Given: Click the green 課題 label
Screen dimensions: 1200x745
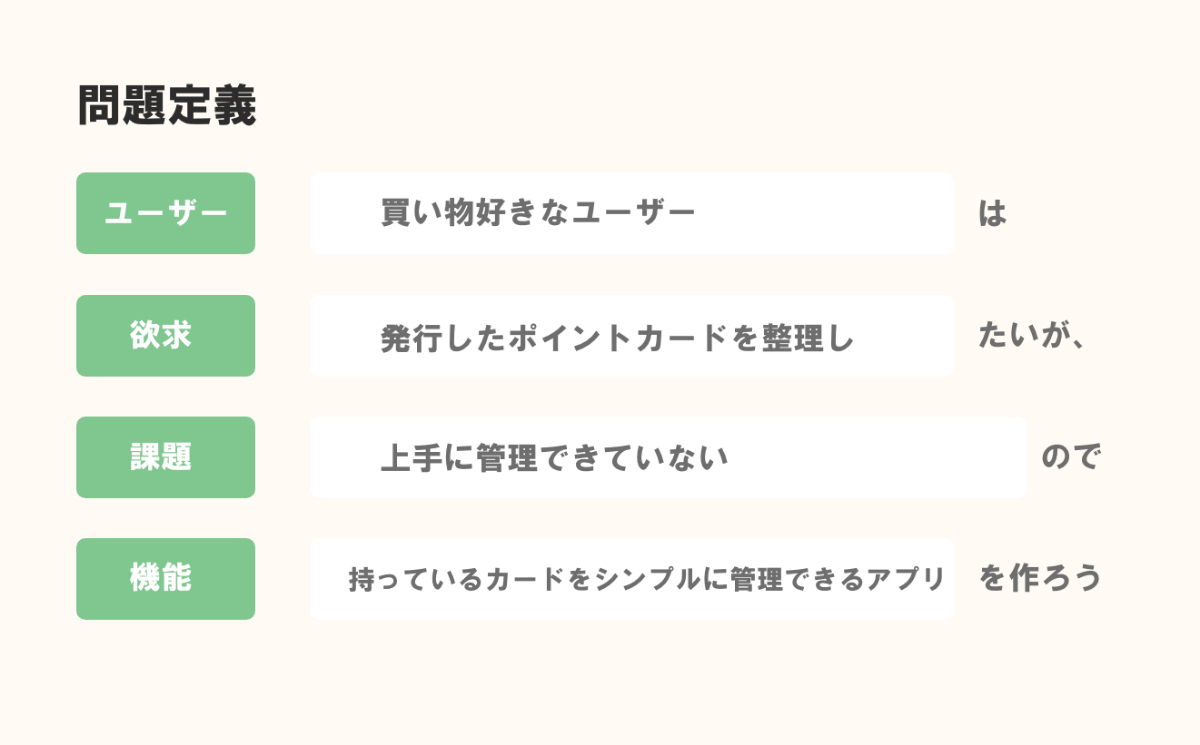Looking at the screenshot, I should click(166, 457).
